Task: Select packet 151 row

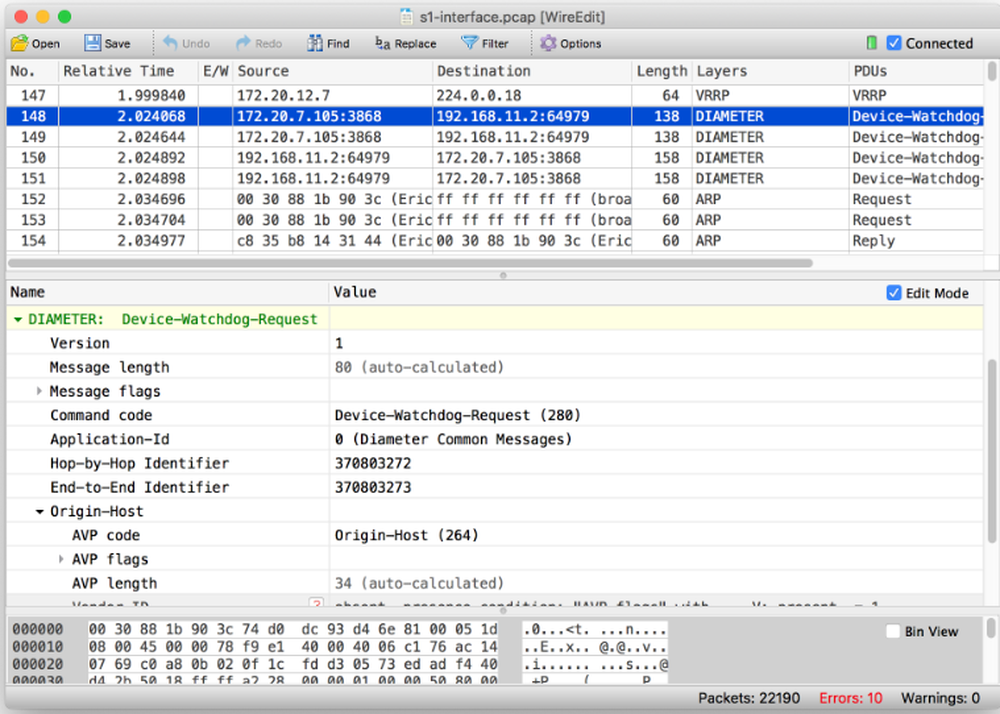Action: [494, 178]
